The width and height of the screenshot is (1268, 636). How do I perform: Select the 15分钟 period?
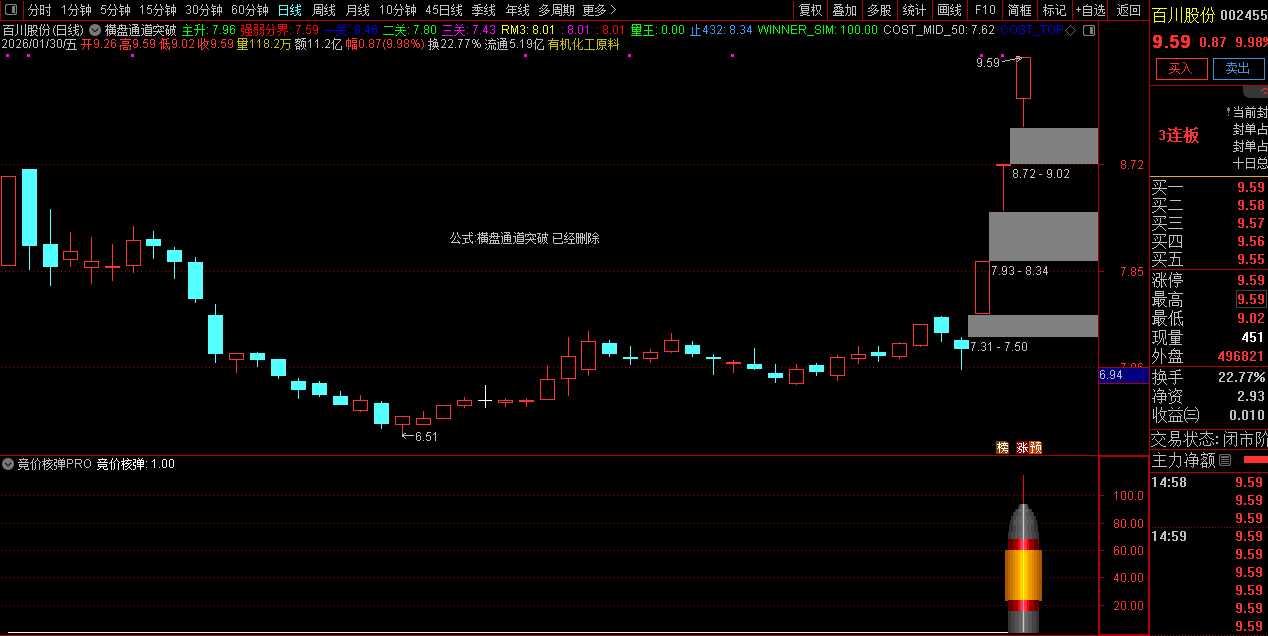pos(157,10)
